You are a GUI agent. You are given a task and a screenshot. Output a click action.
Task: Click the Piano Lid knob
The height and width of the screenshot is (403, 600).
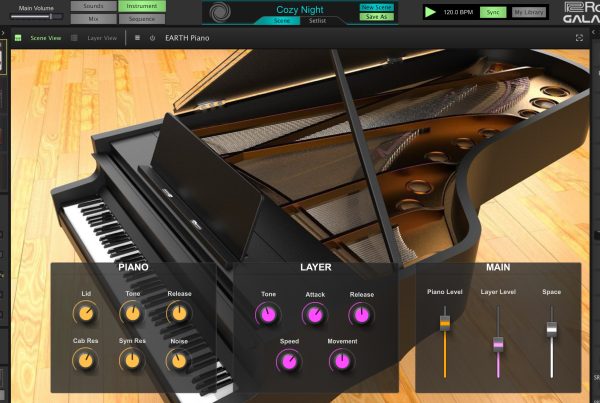tap(86, 313)
